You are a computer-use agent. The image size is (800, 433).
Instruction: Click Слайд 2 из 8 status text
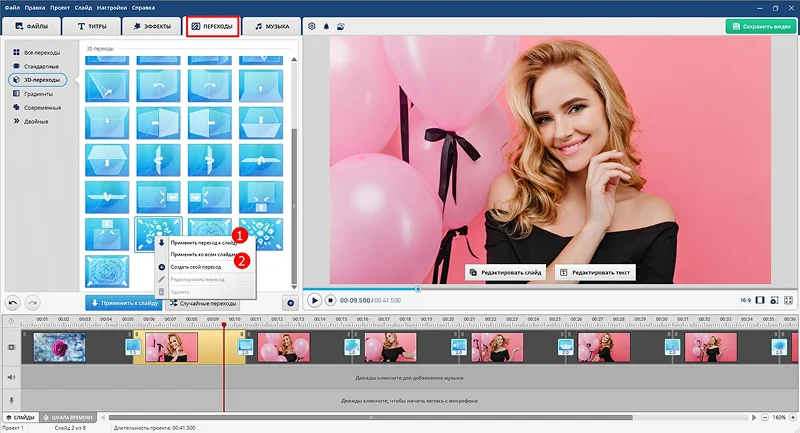pyautogui.click(x=70, y=428)
